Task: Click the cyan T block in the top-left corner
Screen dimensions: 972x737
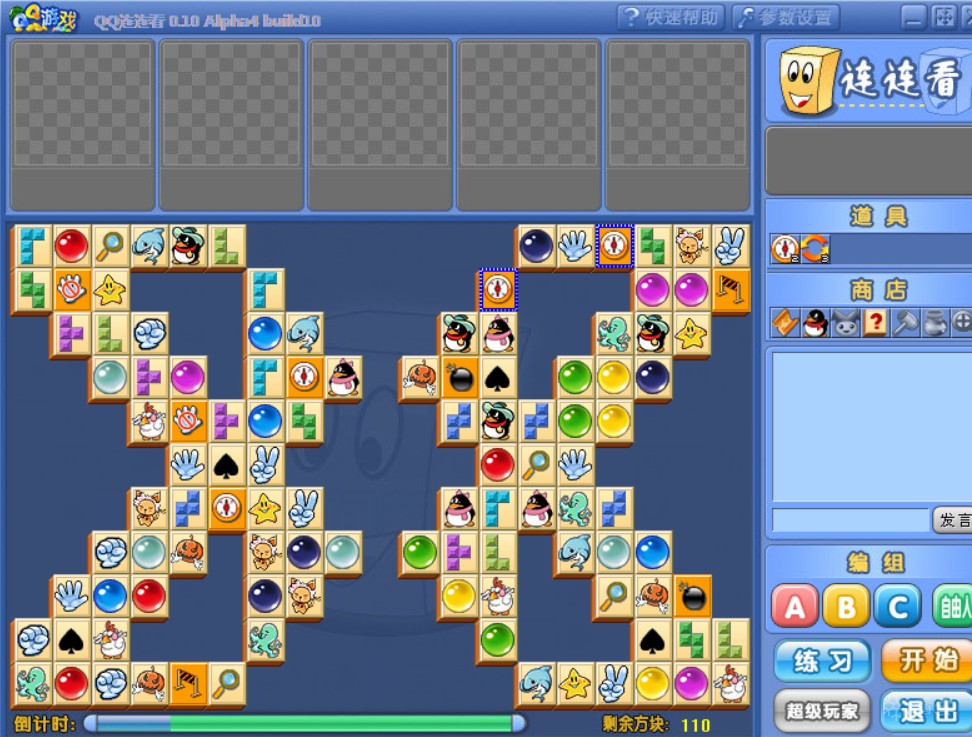Action: point(32,245)
